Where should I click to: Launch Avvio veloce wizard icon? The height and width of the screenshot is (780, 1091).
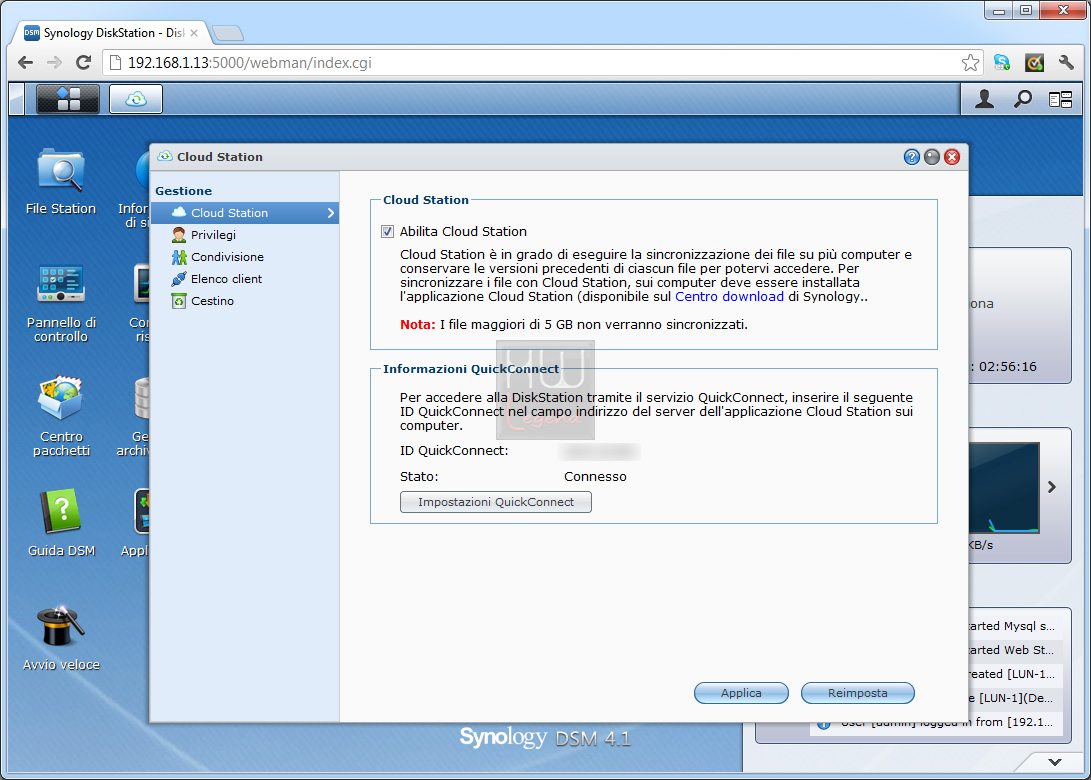click(61, 637)
